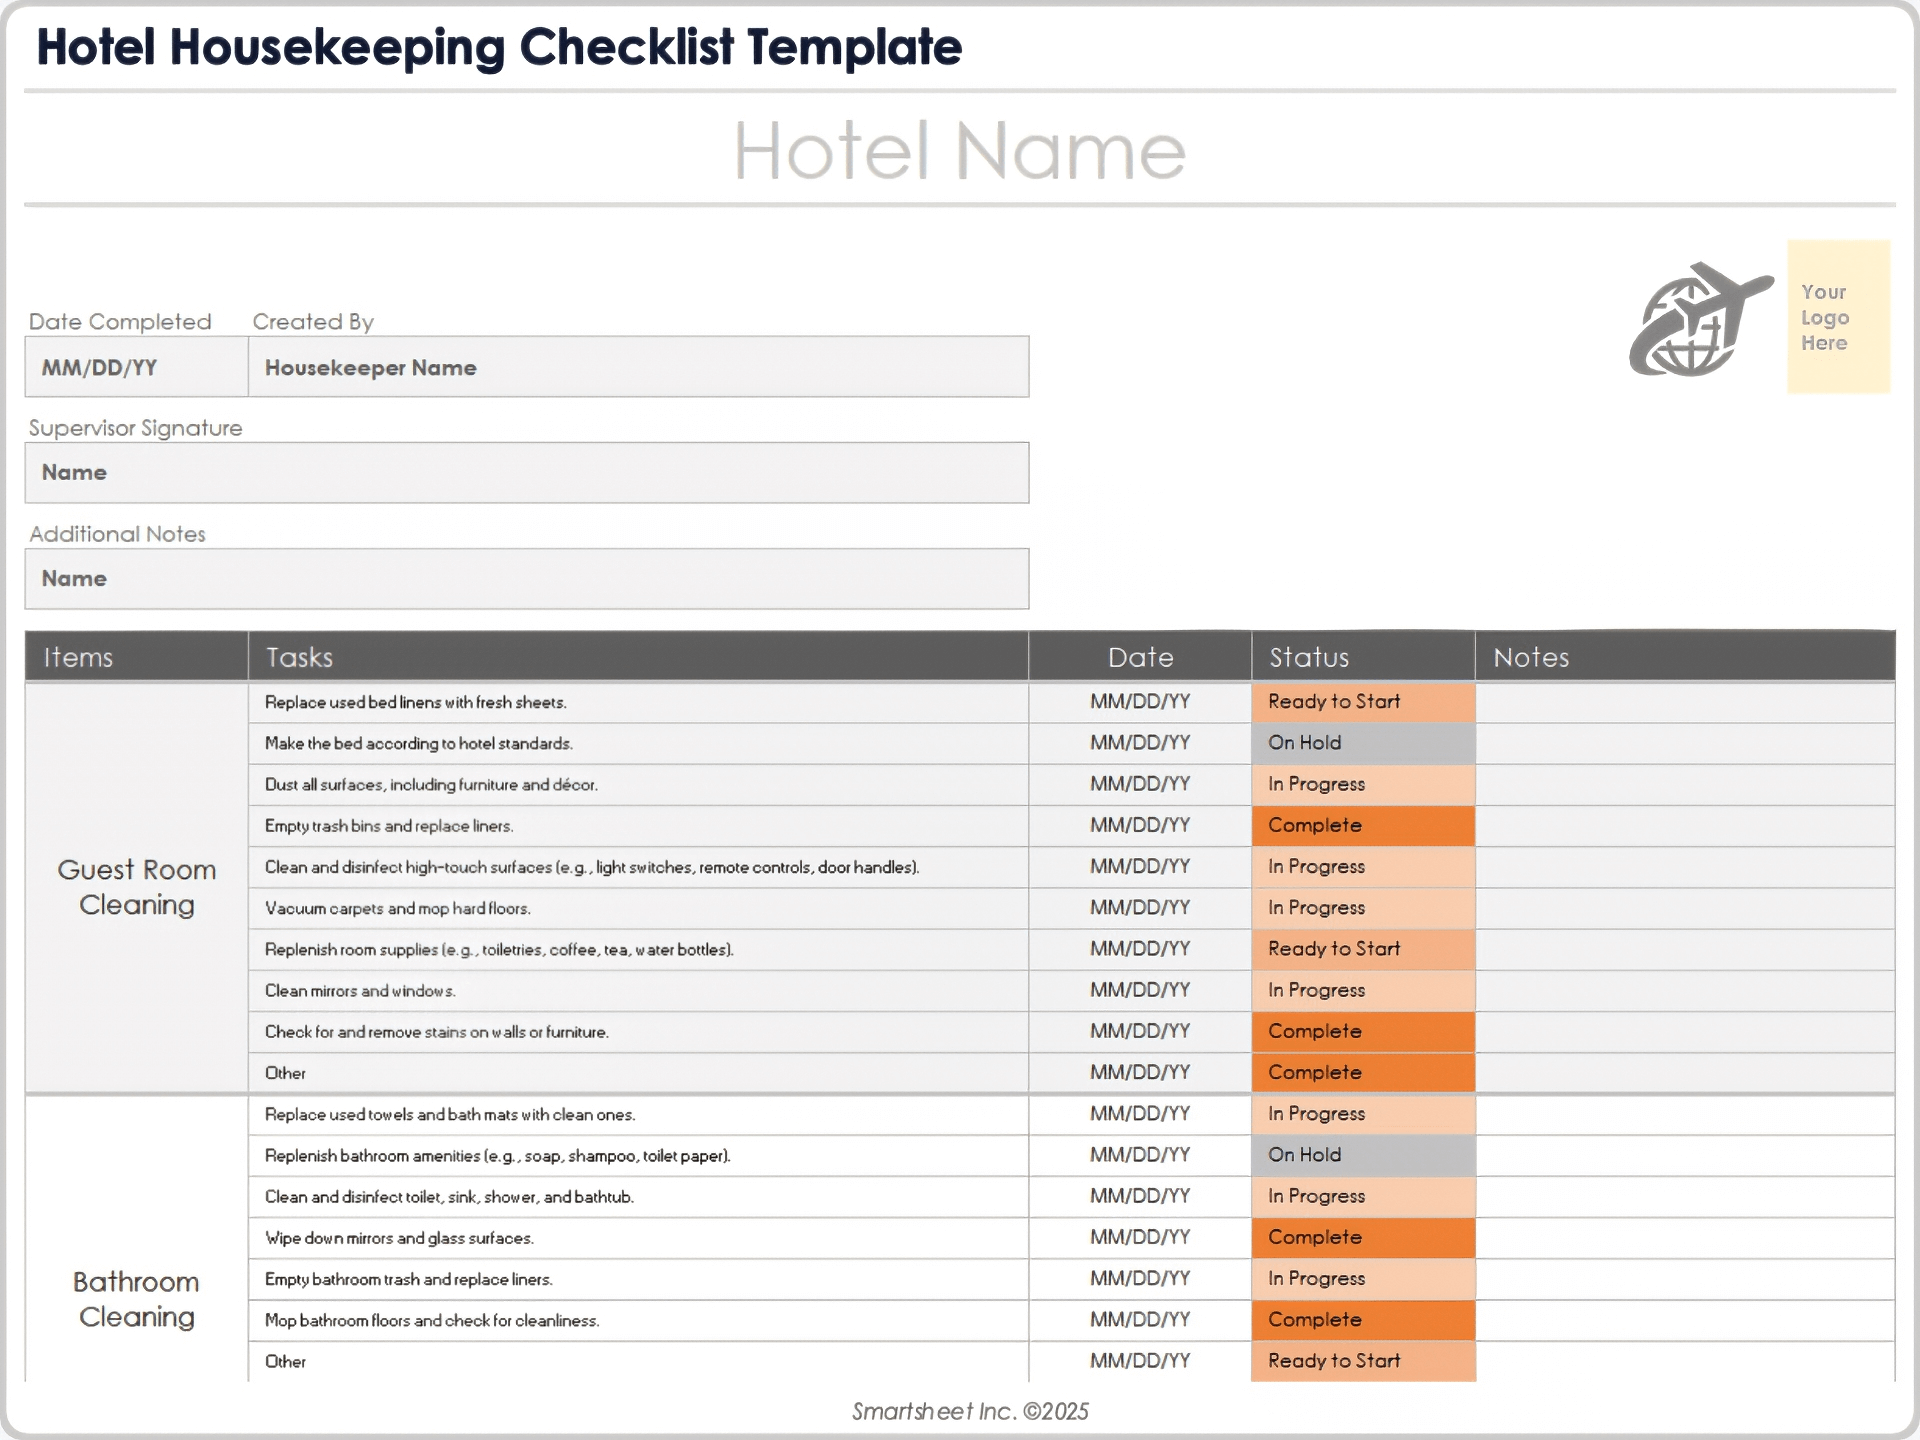This screenshot has width=1920, height=1440.
Task: Change the Complete status for trash bins task
Action: (x=1362, y=825)
